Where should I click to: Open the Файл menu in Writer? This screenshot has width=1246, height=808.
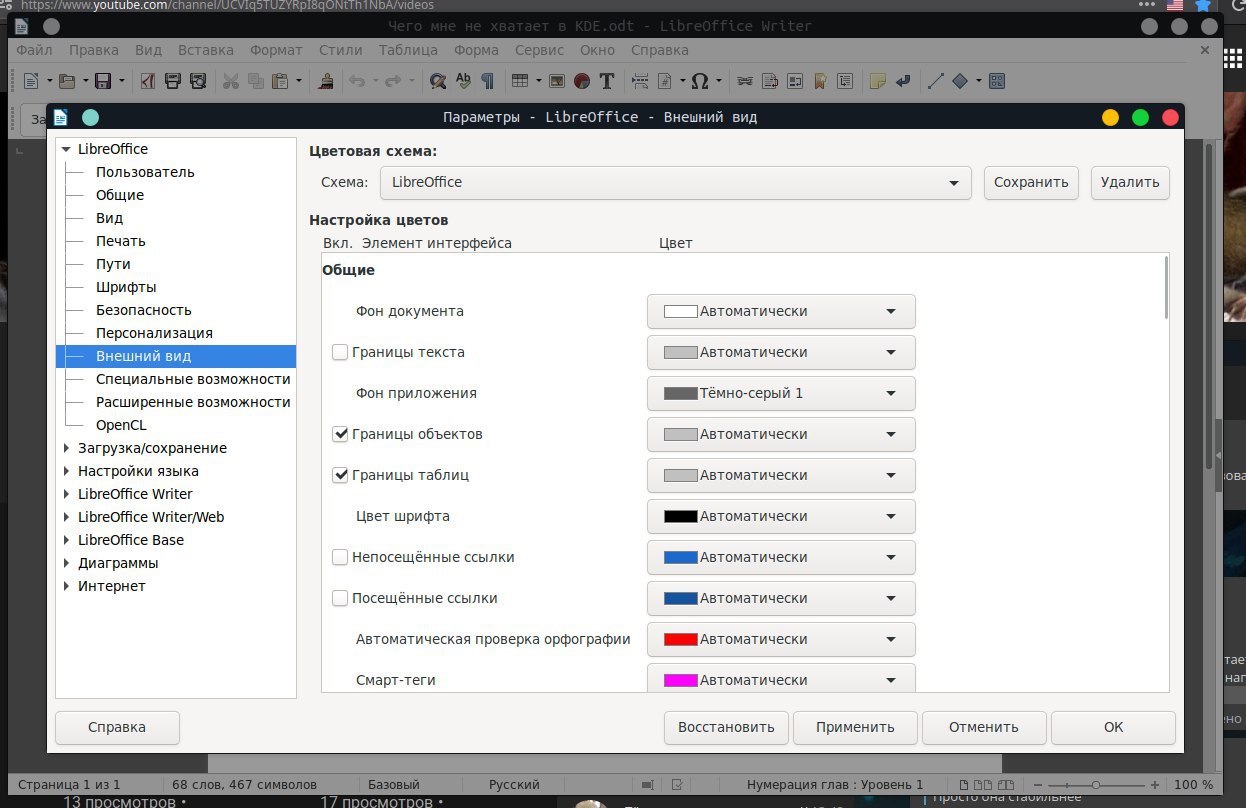click(x=34, y=49)
